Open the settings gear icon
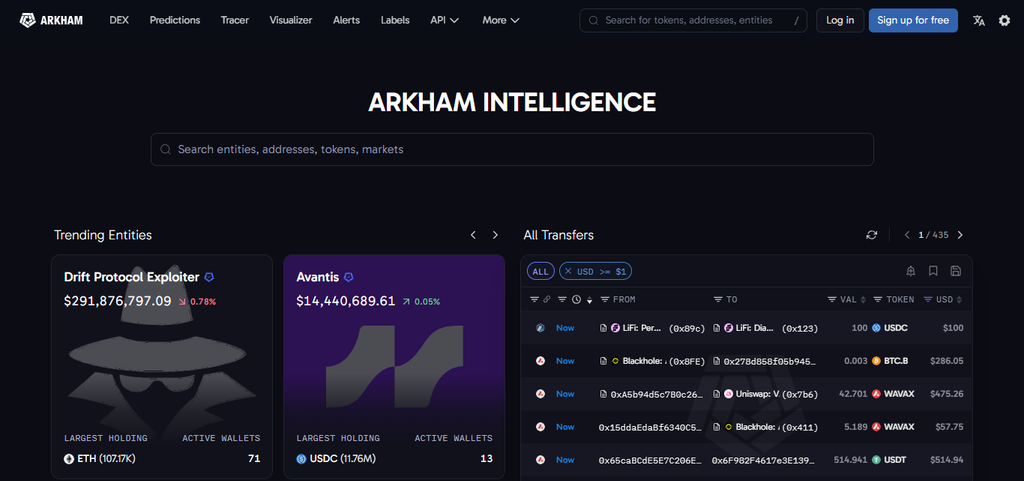 point(1004,20)
